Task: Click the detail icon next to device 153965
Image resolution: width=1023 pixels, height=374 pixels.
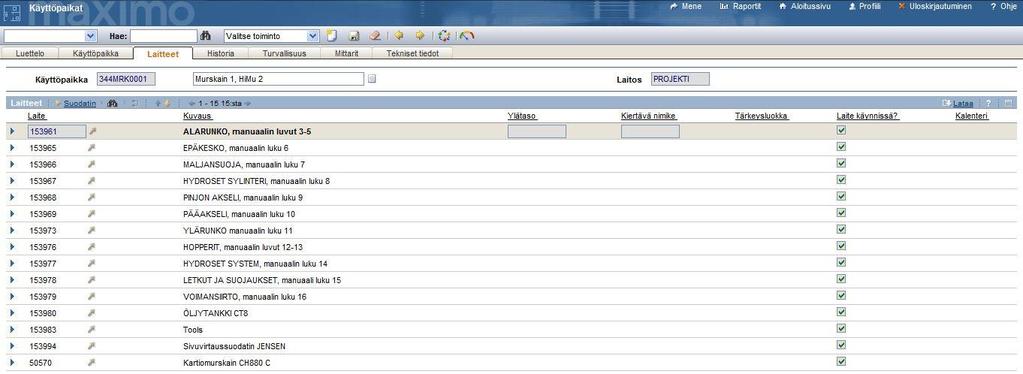Action: pyautogui.click(x=92, y=148)
